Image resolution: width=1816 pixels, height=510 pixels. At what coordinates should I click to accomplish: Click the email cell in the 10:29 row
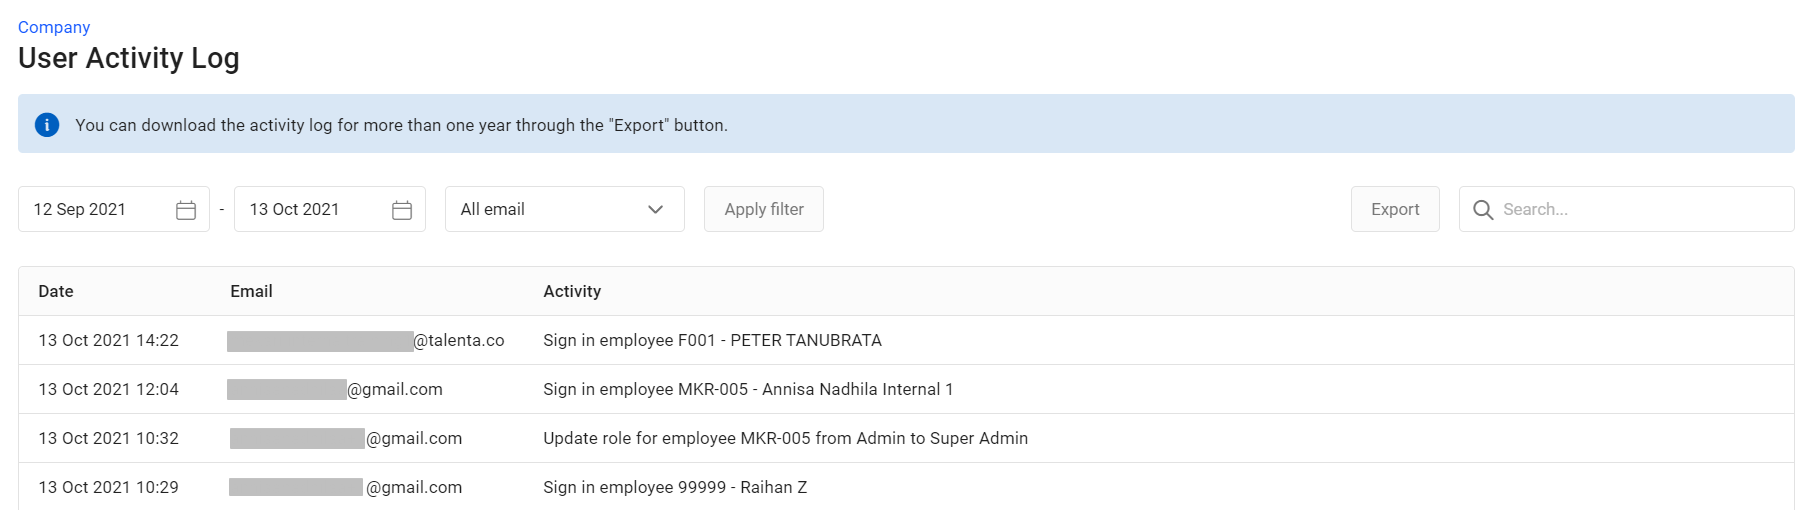pyautogui.click(x=346, y=487)
